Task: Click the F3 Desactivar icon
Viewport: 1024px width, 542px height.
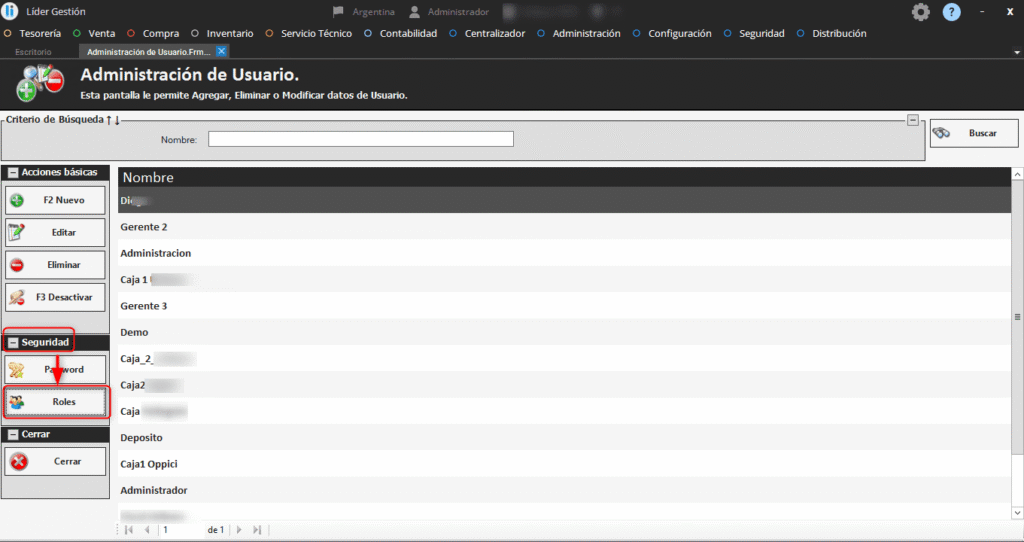Action: (x=17, y=297)
